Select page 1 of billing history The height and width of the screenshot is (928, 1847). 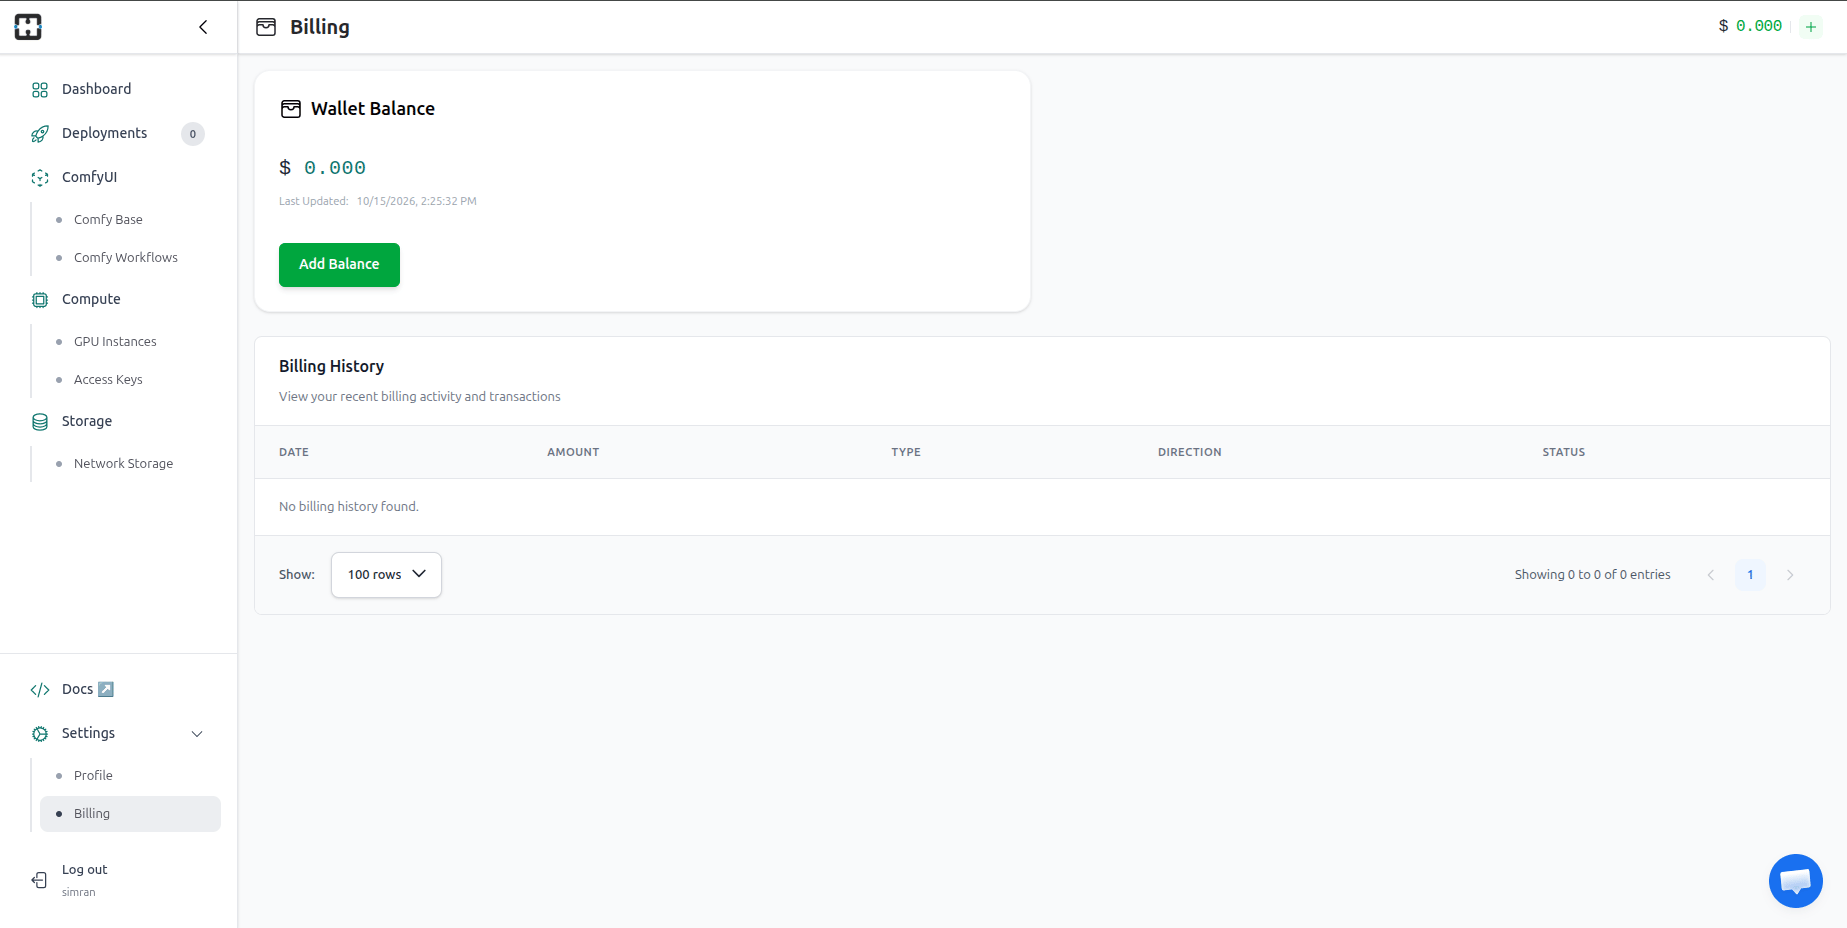1750,575
